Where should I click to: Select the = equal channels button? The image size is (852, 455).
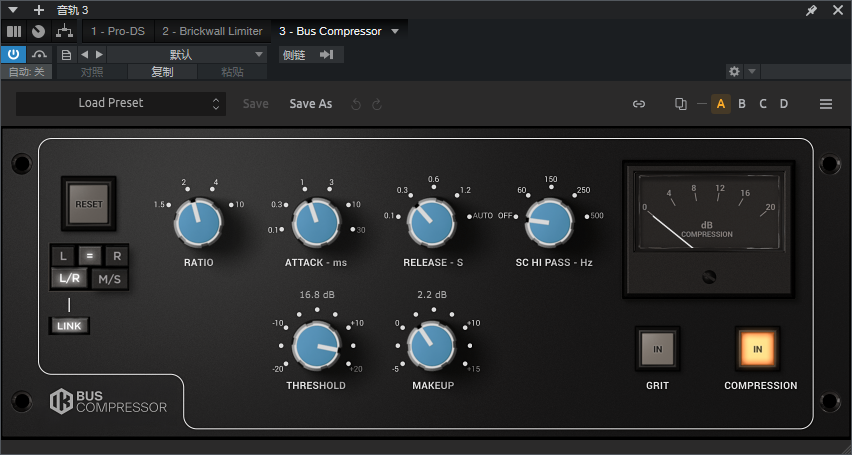click(90, 256)
